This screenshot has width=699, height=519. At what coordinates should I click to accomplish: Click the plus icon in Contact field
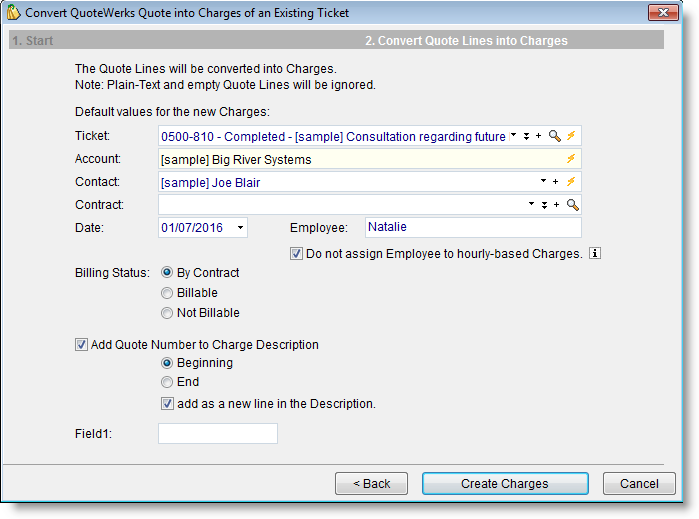point(555,182)
